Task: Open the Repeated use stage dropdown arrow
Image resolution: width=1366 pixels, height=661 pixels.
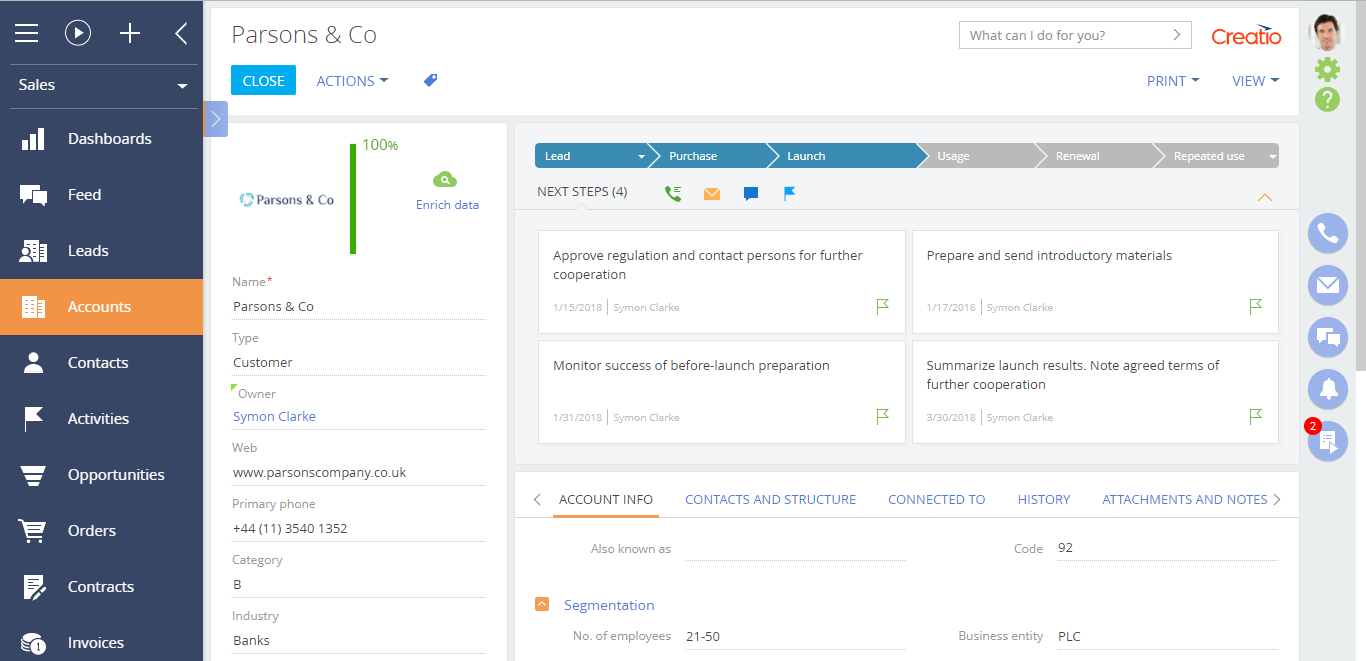Action: coord(1273,157)
